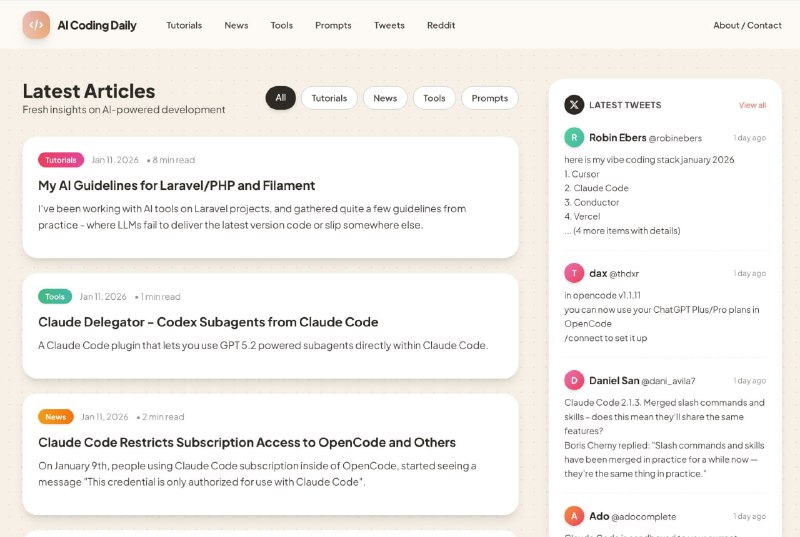Screen dimensions: 800x537
Task: Click View all tweets link
Action: [x=752, y=105]
